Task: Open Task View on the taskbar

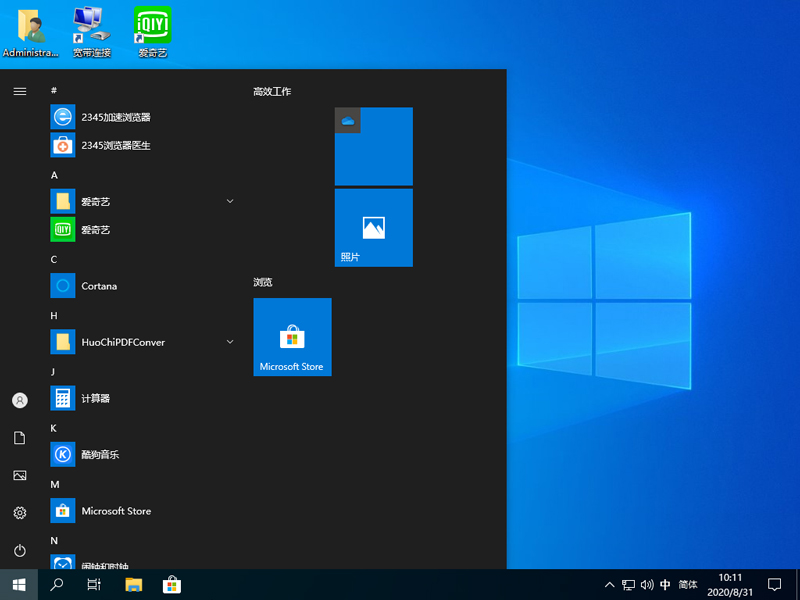Action: 94,584
